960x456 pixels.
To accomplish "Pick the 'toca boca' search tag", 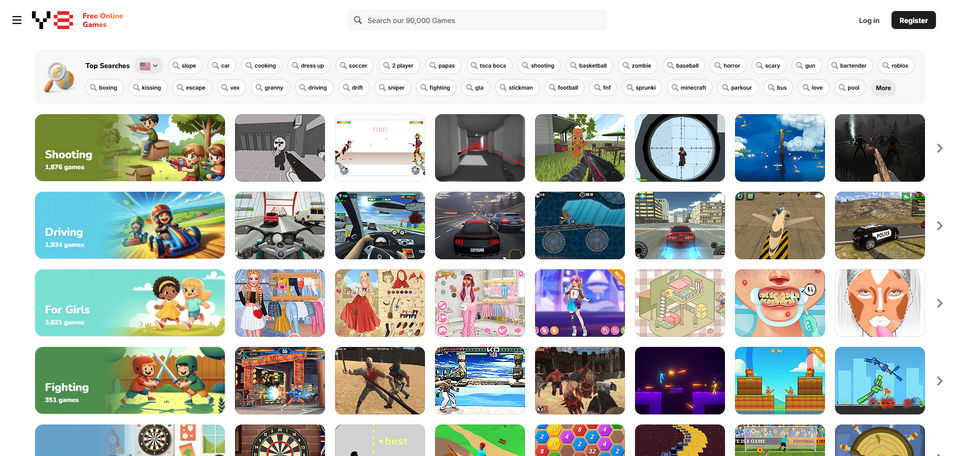I will pos(489,65).
